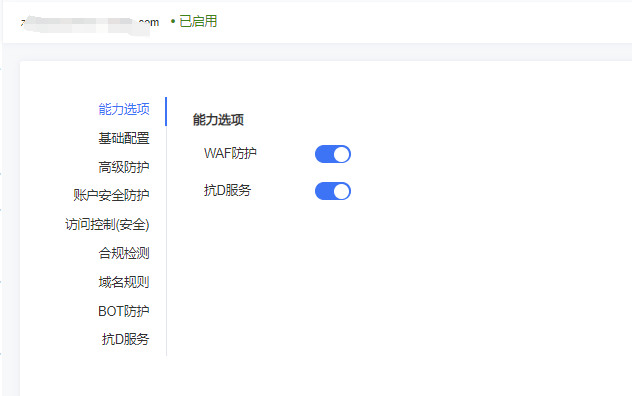This screenshot has height=396, width=632.
Task: Toggle the WAF防护 switch
Action: pos(333,154)
